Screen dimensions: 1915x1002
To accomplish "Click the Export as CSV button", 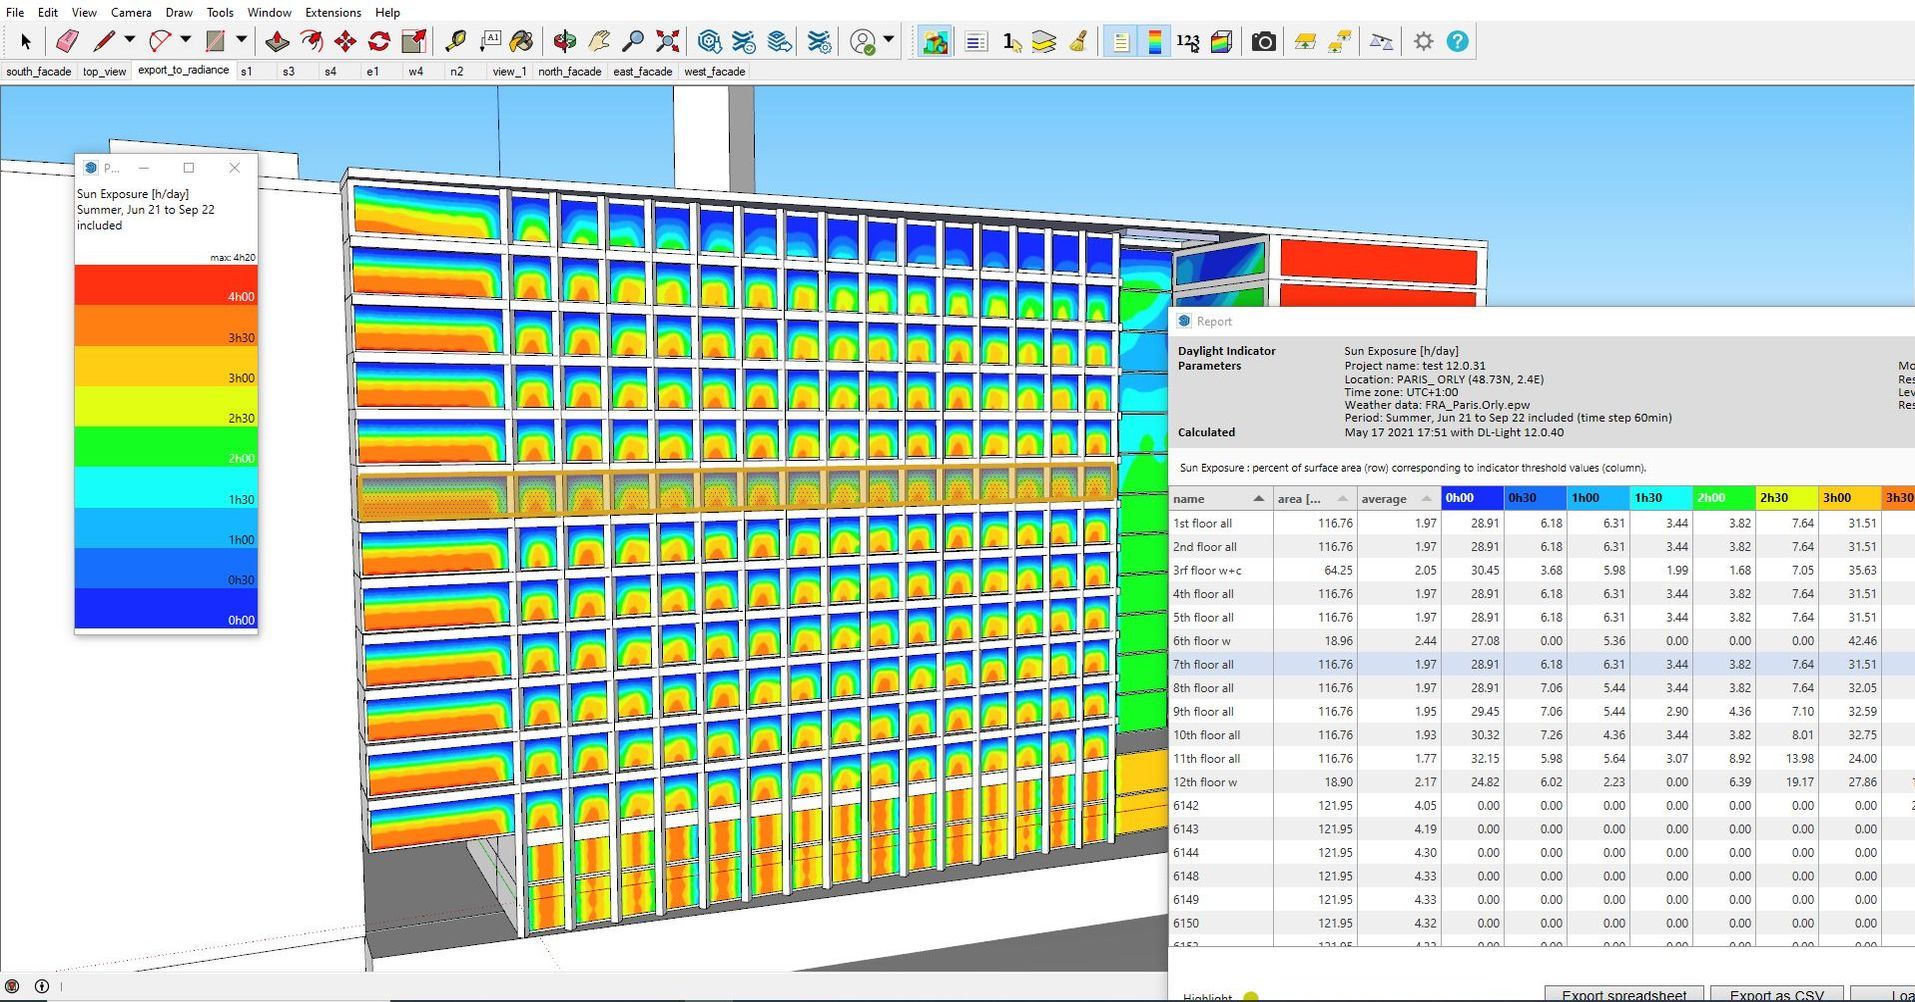I will pyautogui.click(x=1777, y=994).
